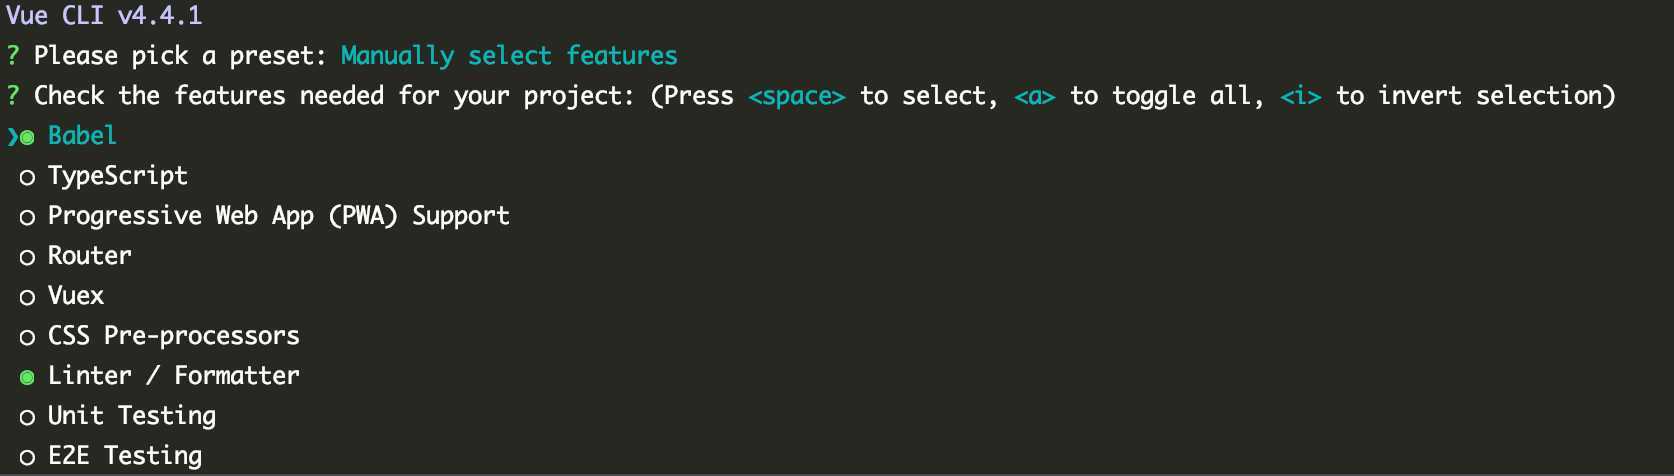Toggle the CSS Pre-processors circle

(27, 338)
